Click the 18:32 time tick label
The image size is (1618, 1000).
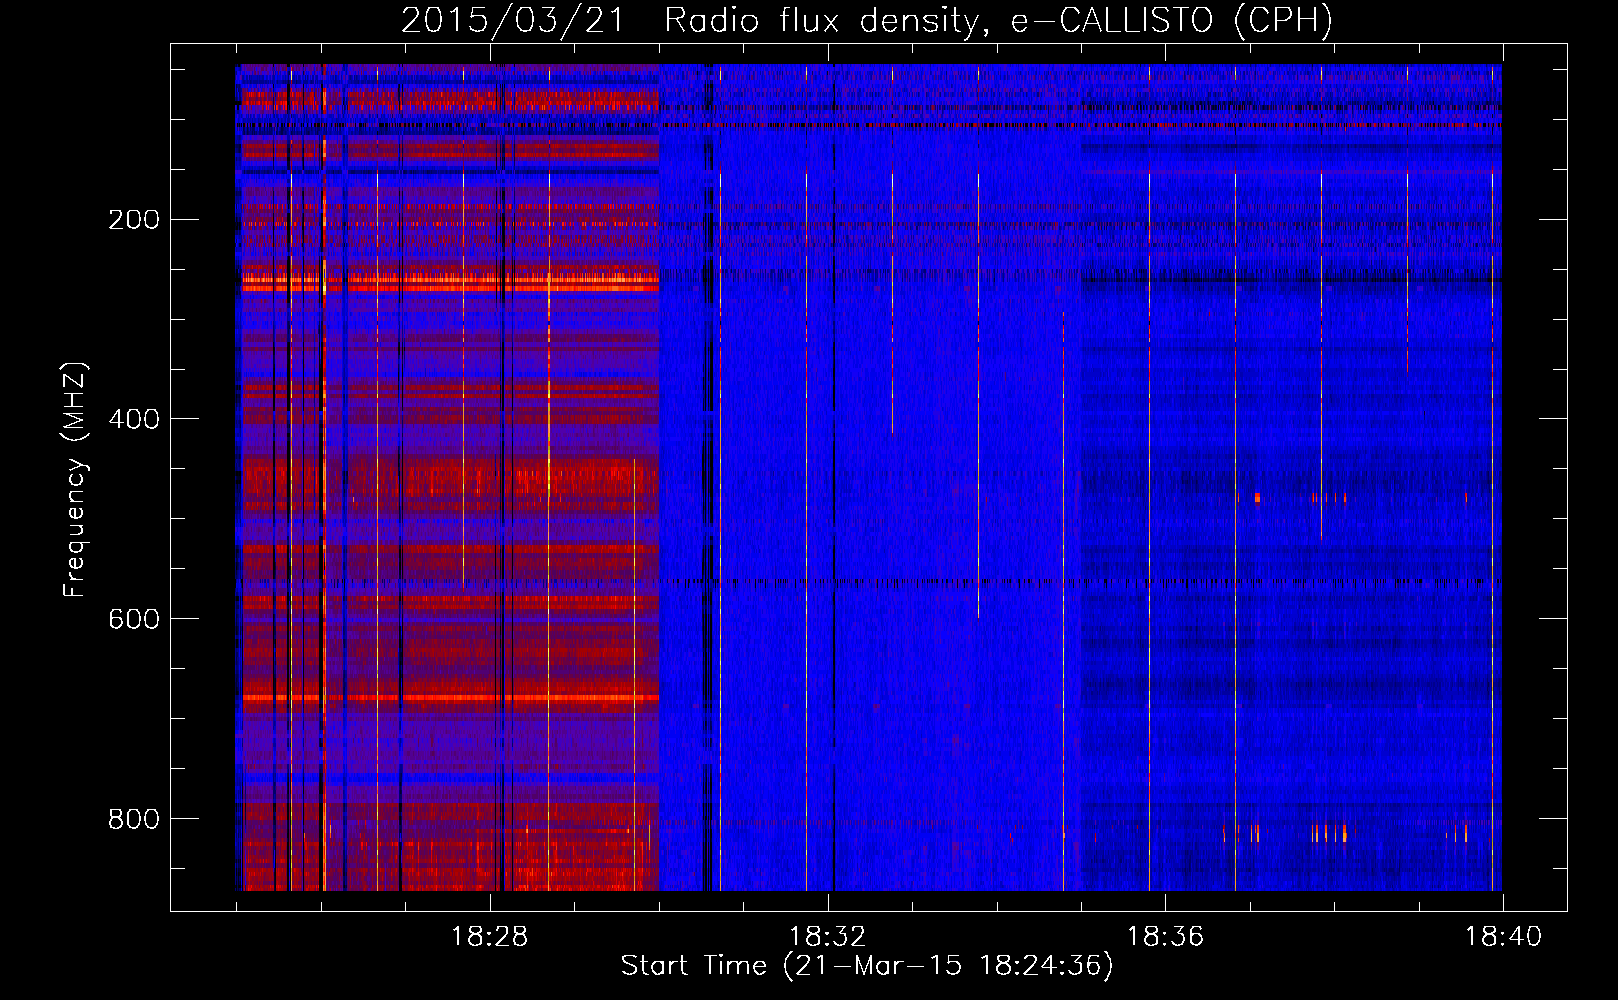(827, 937)
